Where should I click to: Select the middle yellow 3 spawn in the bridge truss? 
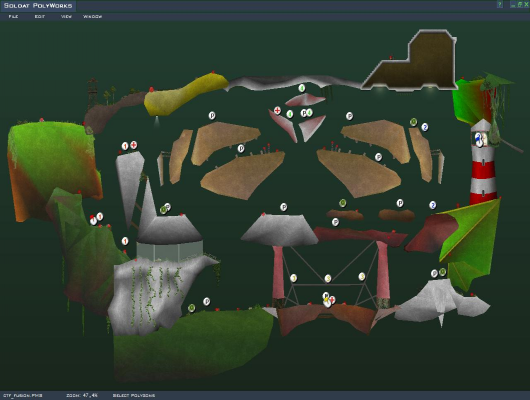coord(328,278)
